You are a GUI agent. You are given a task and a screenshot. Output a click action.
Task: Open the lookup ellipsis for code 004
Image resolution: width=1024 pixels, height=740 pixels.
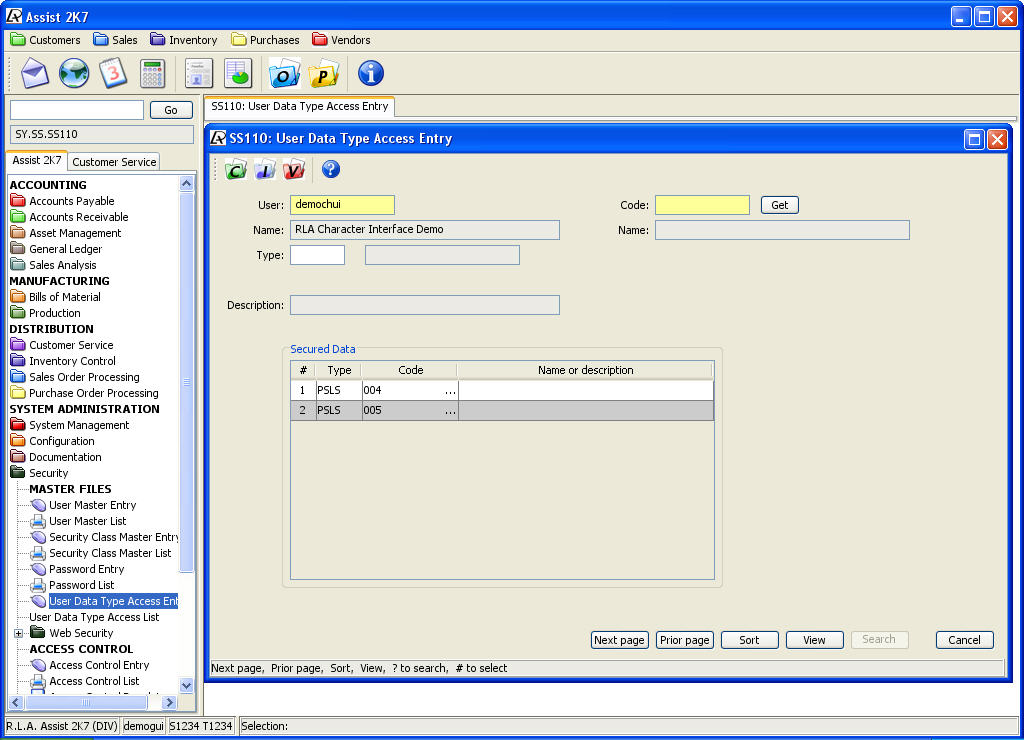point(450,391)
